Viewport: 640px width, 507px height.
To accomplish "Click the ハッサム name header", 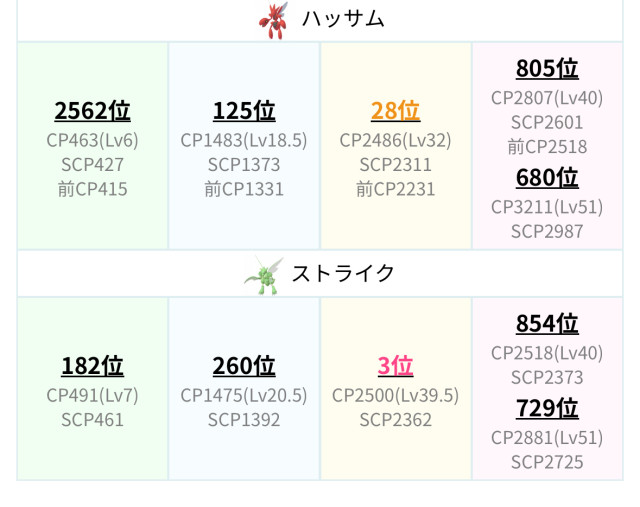I will pos(343,19).
